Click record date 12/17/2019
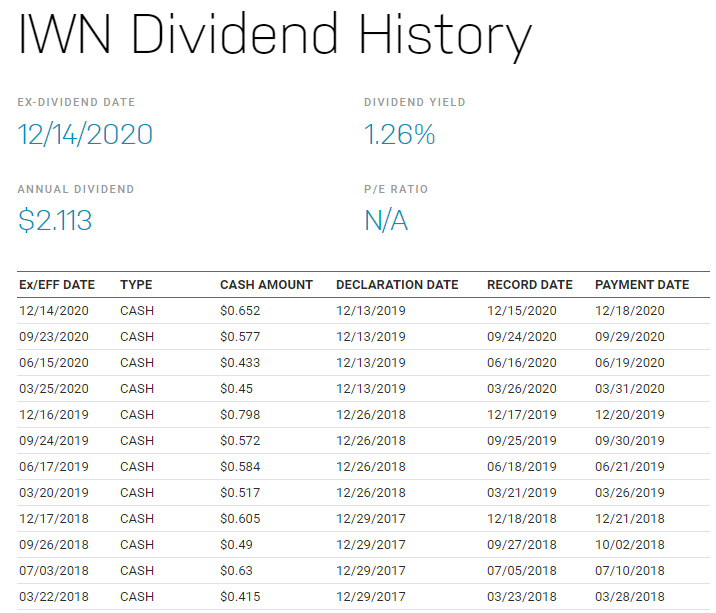The height and width of the screenshot is (613, 716). (x=522, y=415)
